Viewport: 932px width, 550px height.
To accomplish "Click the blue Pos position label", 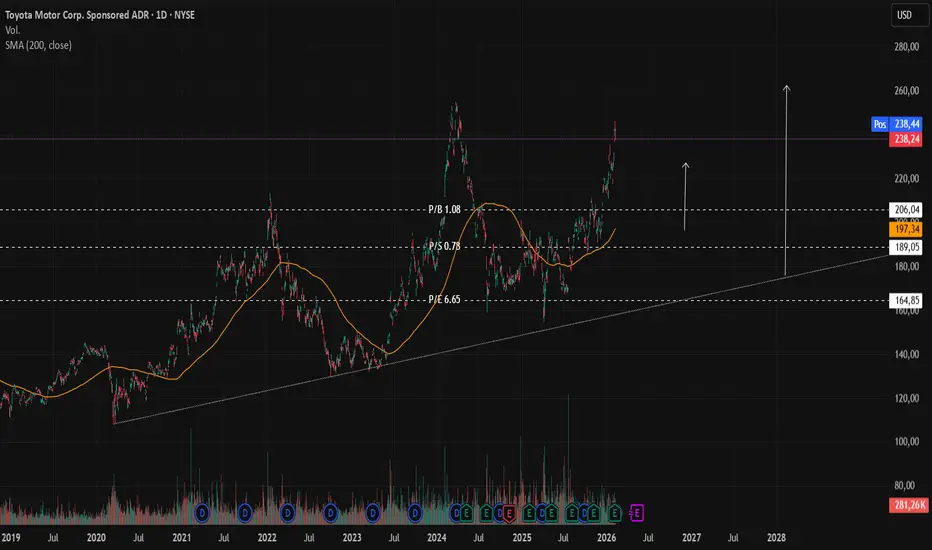I will 880,124.
